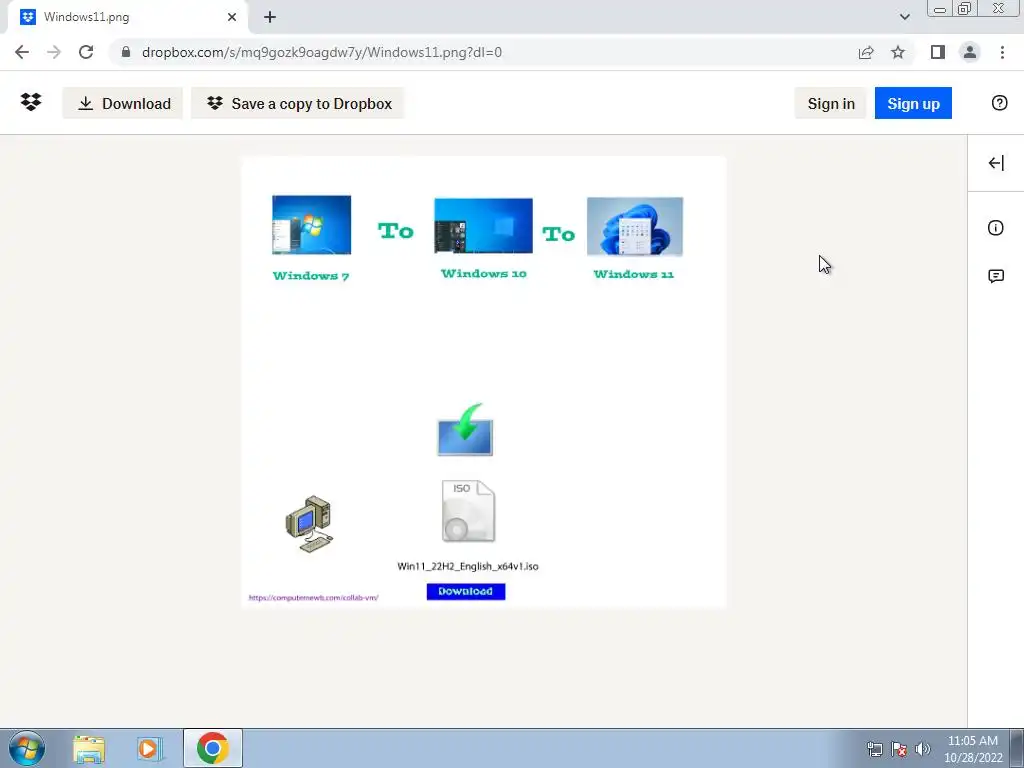This screenshot has height=768, width=1024.
Task: Click the browser forward arrow
Action: point(54,52)
